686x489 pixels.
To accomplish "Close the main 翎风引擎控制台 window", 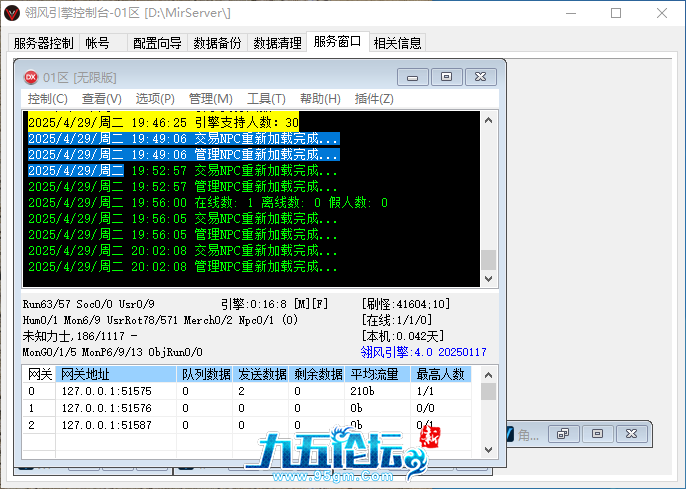I will (x=662, y=13).
